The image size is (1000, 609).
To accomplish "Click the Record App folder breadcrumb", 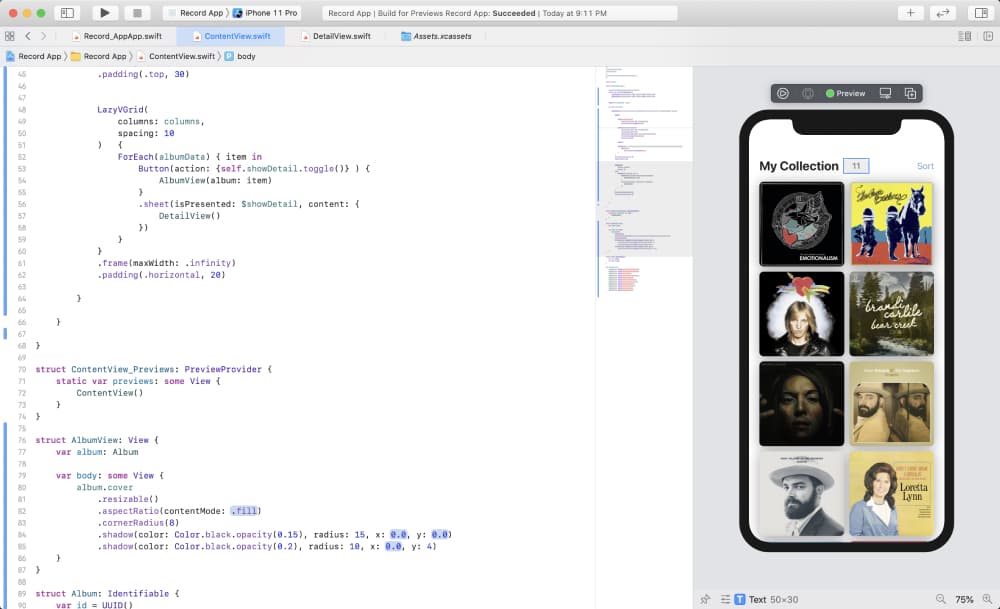I will 98,56.
